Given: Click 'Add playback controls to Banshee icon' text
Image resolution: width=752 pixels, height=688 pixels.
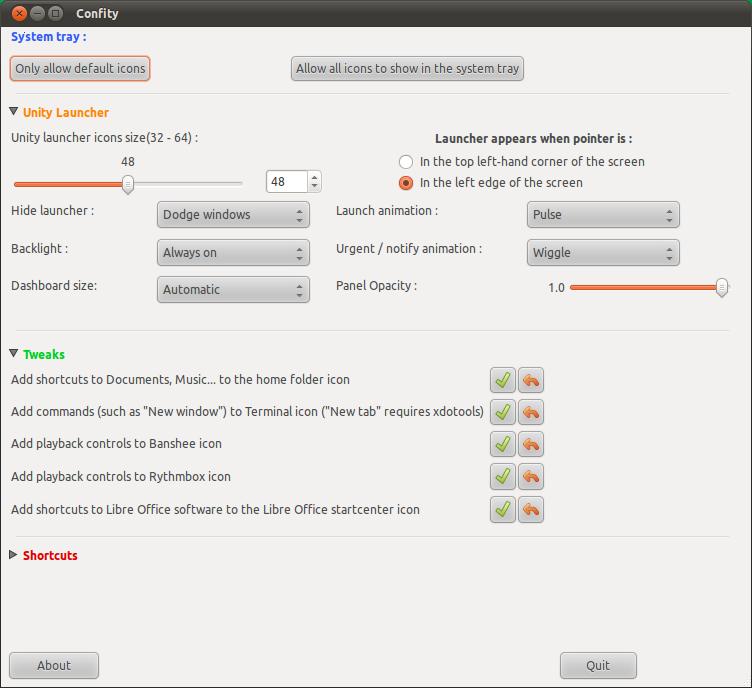Looking at the screenshot, I should point(117,443).
